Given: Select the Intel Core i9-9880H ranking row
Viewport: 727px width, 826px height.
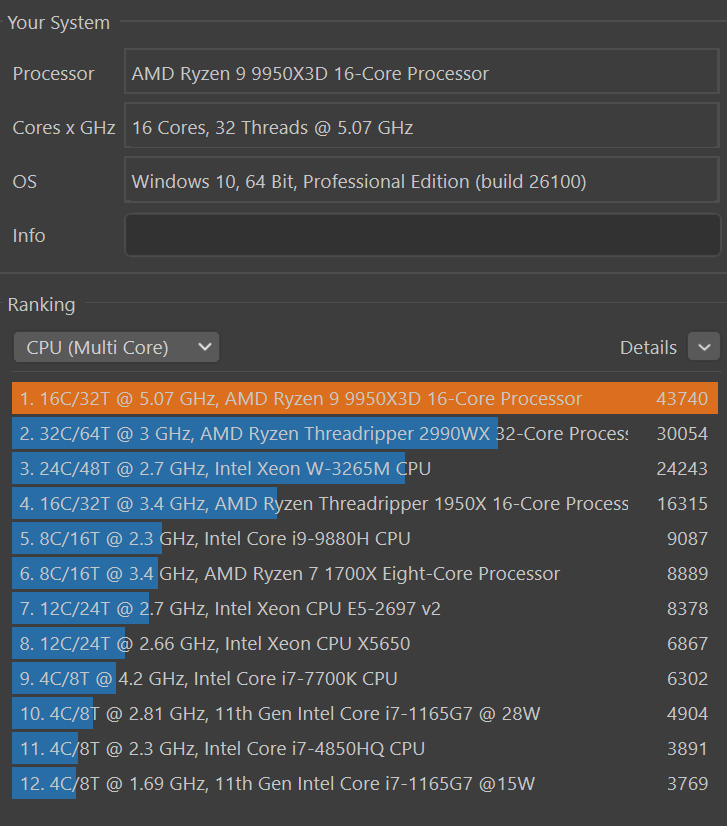Looking at the screenshot, I should pyautogui.click(x=365, y=538).
